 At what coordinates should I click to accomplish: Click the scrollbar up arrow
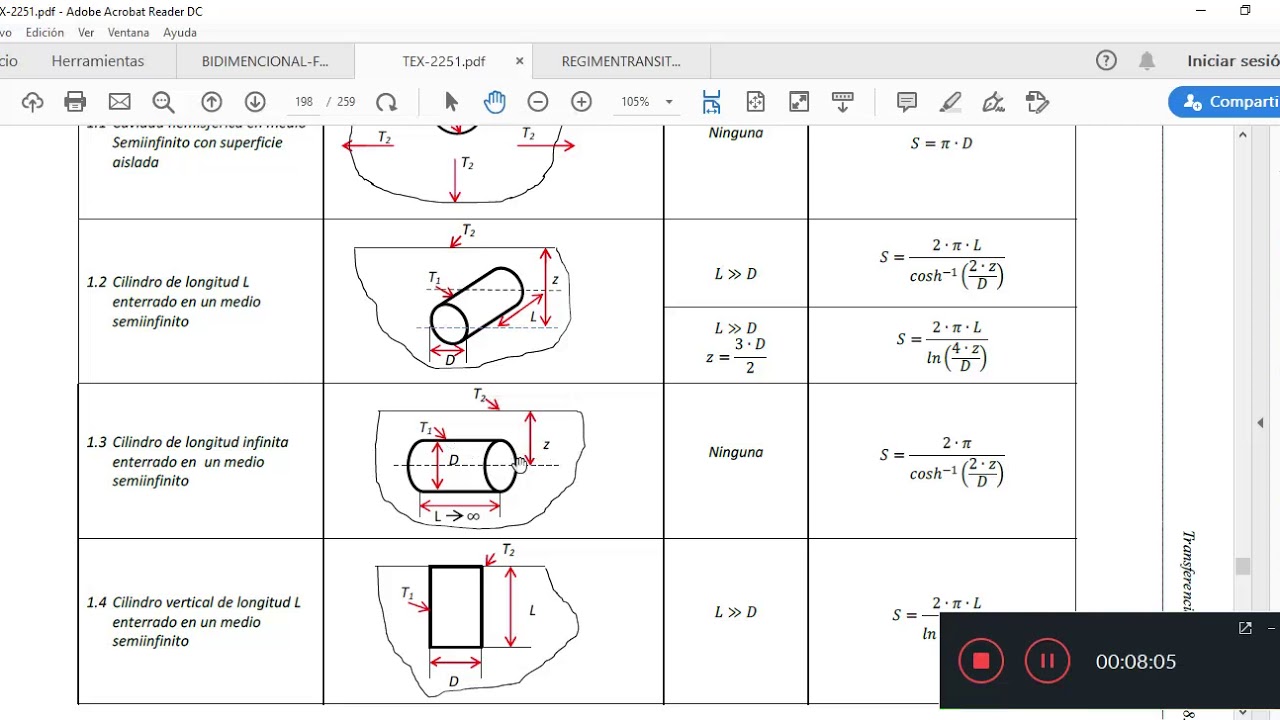click(1243, 134)
